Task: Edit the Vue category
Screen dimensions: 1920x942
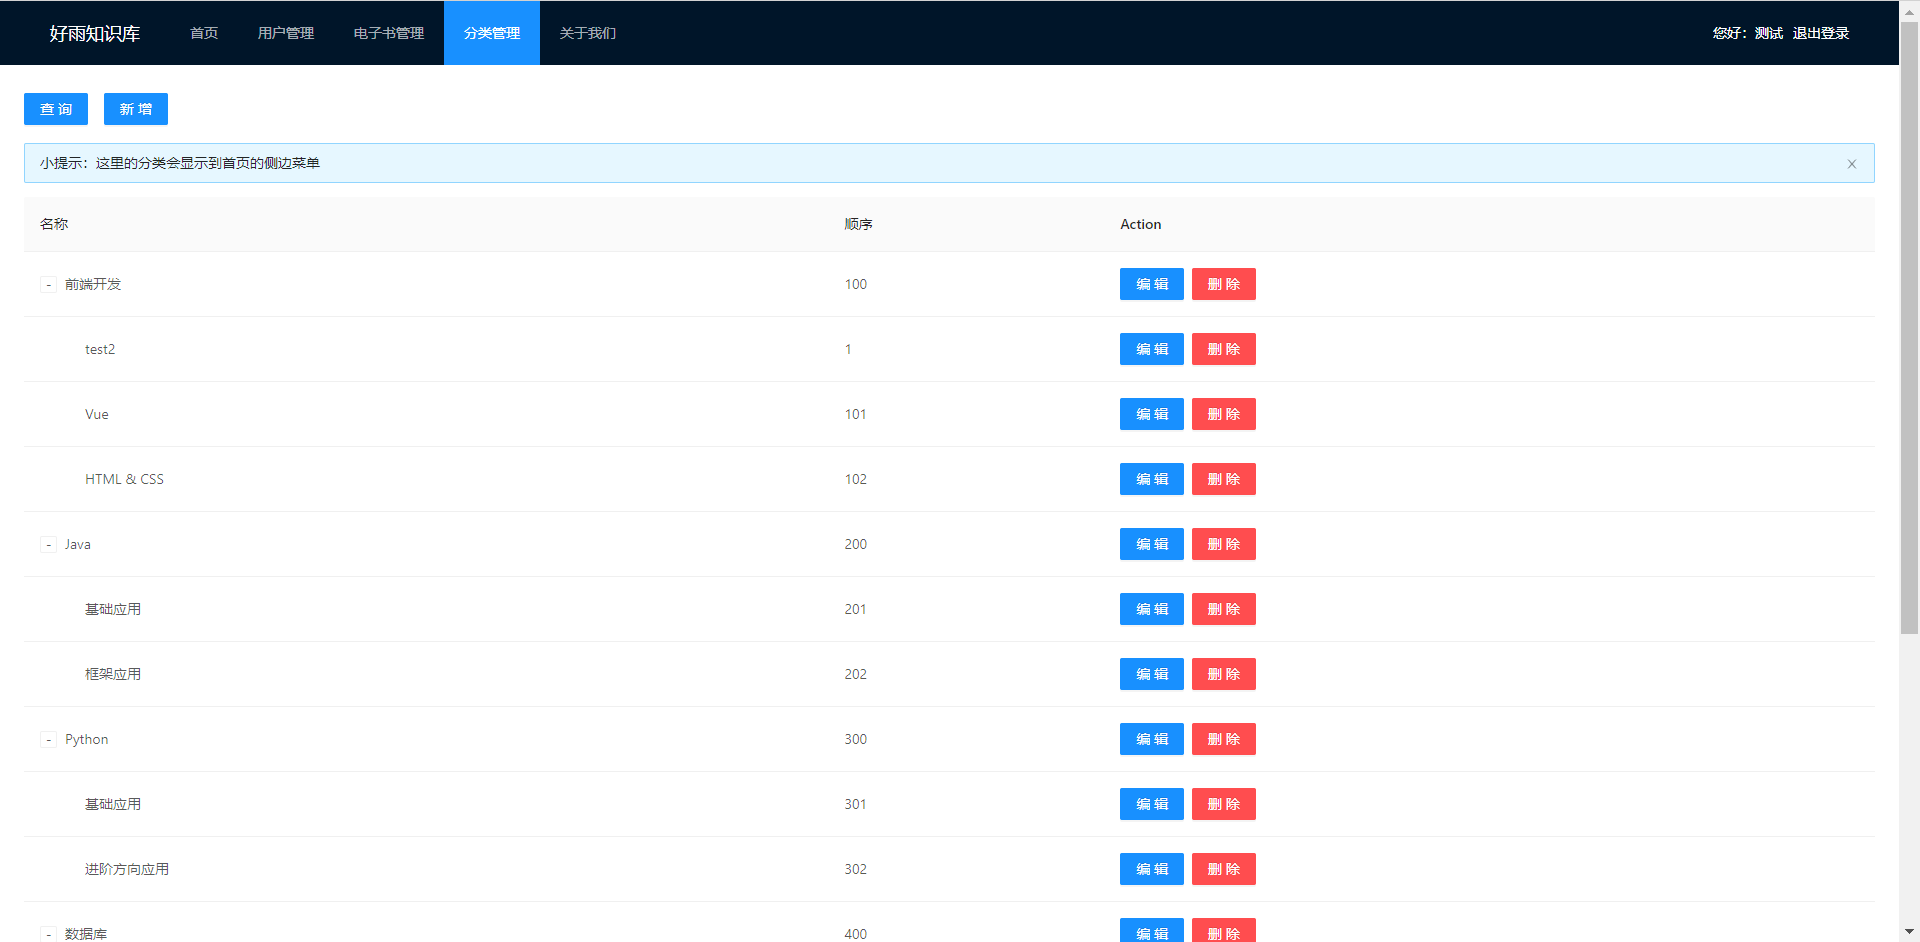Action: click(1152, 414)
